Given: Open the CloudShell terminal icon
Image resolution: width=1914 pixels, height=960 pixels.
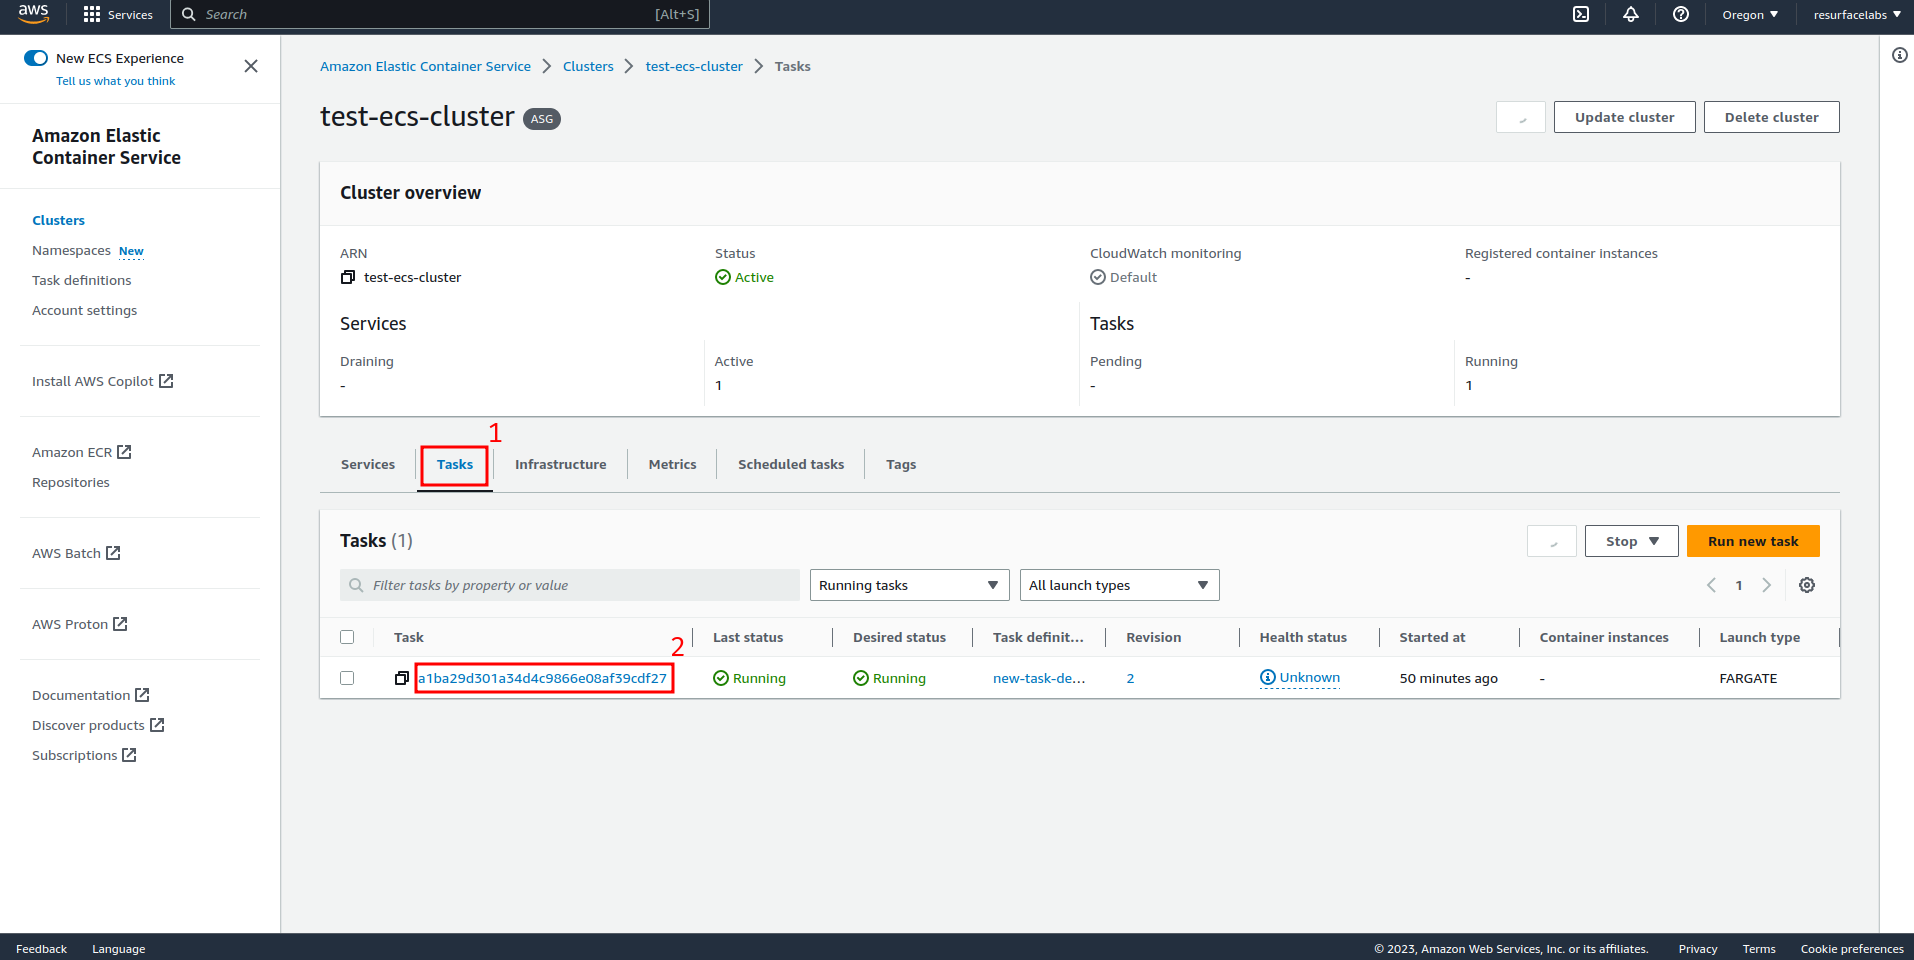Looking at the screenshot, I should 1581,14.
